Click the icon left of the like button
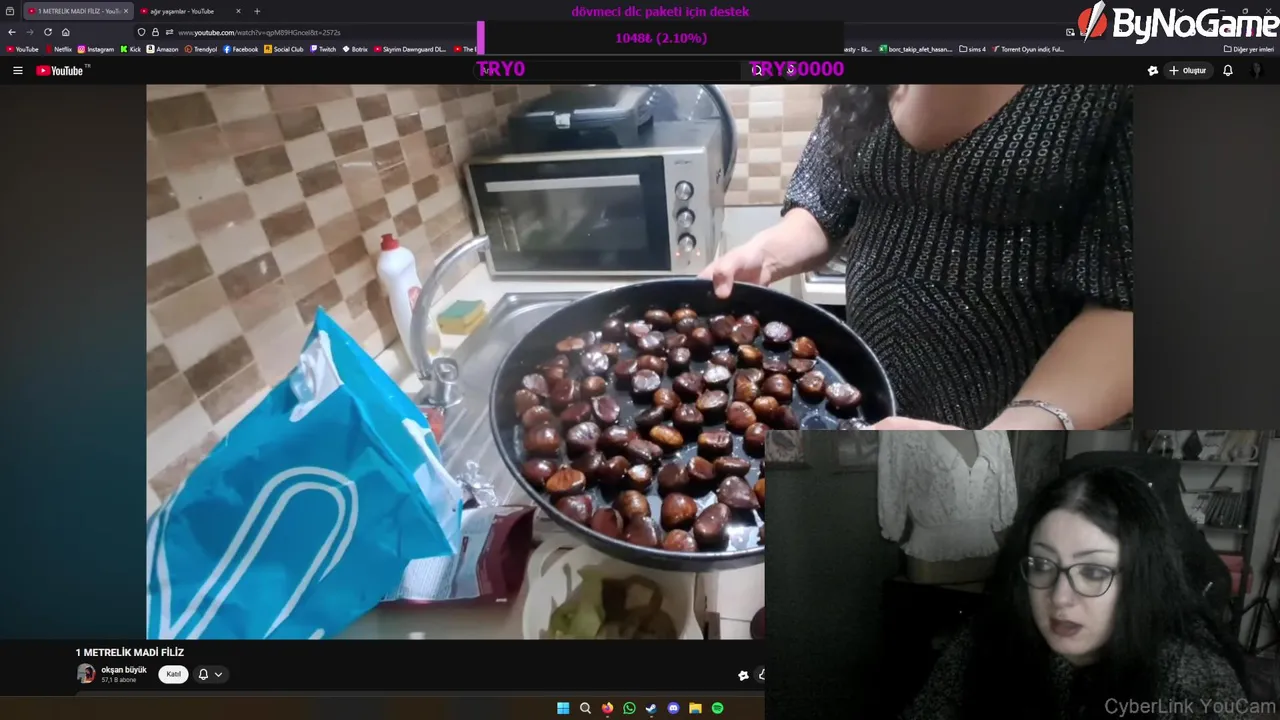Image resolution: width=1280 pixels, height=720 pixels. coord(743,675)
